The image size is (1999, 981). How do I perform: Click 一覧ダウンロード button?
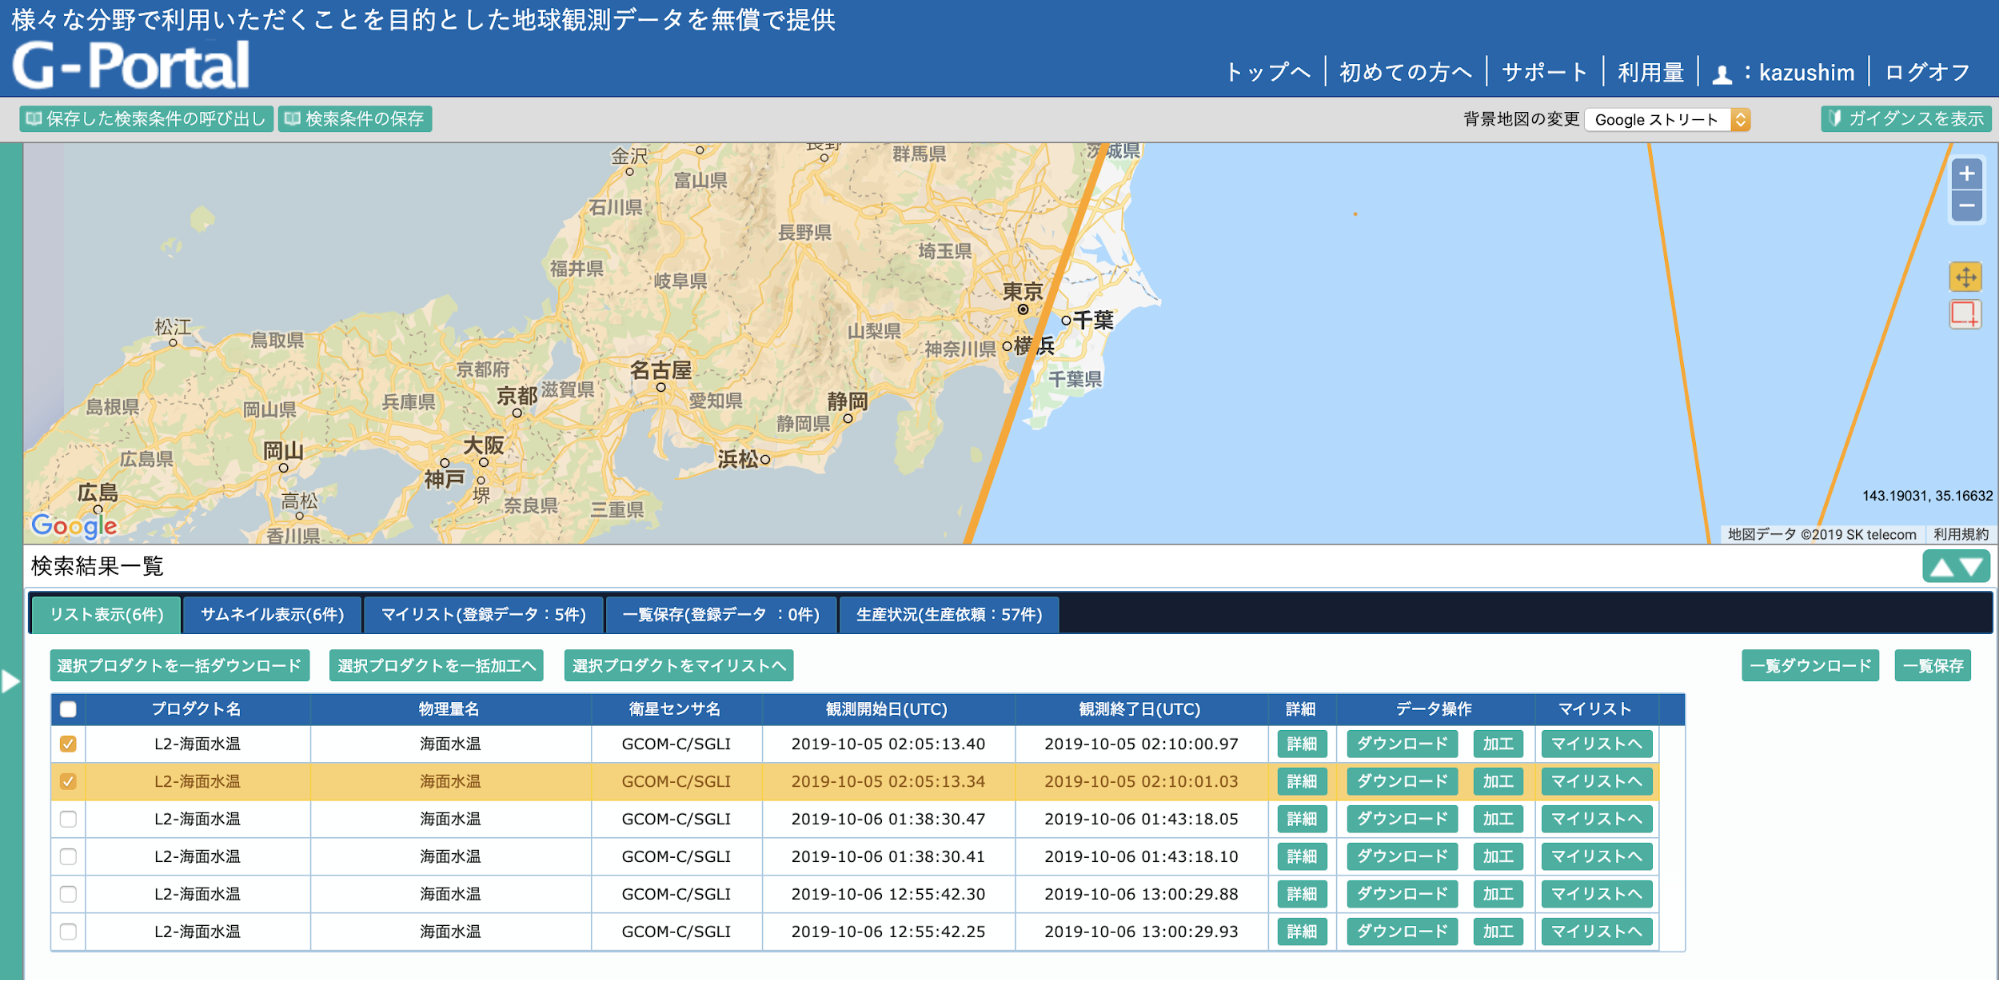point(1810,666)
